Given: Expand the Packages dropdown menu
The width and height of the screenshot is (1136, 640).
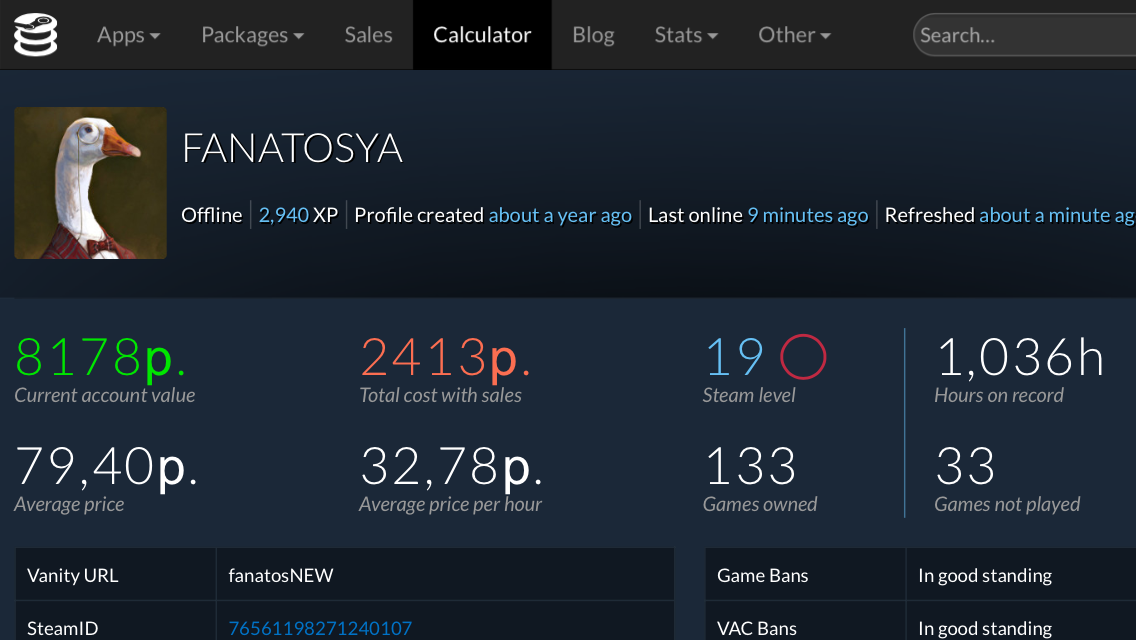Looking at the screenshot, I should [252, 35].
